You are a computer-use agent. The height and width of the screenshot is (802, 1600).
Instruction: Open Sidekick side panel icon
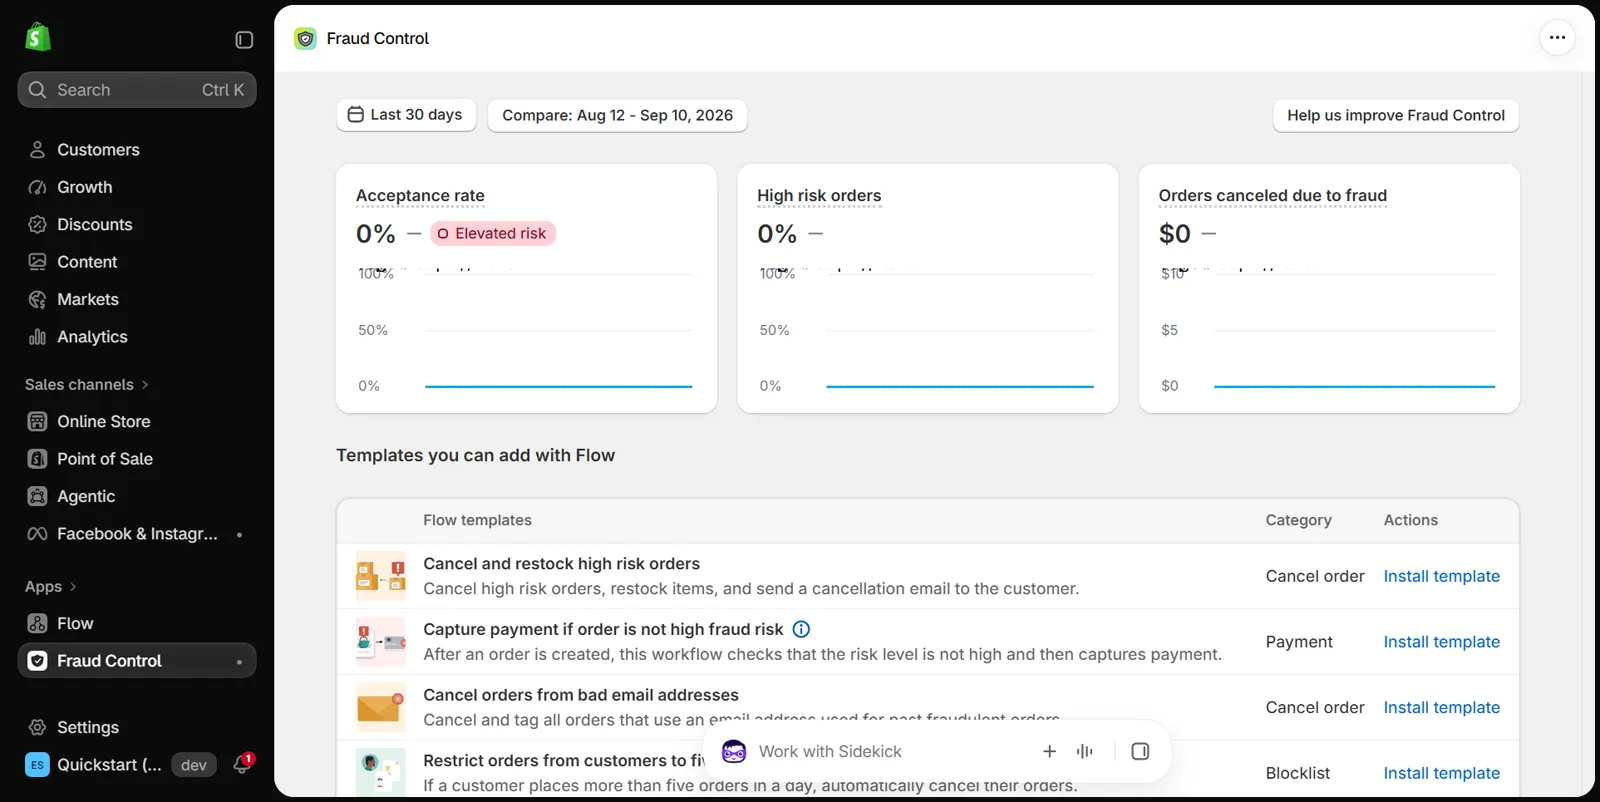pos(1140,751)
